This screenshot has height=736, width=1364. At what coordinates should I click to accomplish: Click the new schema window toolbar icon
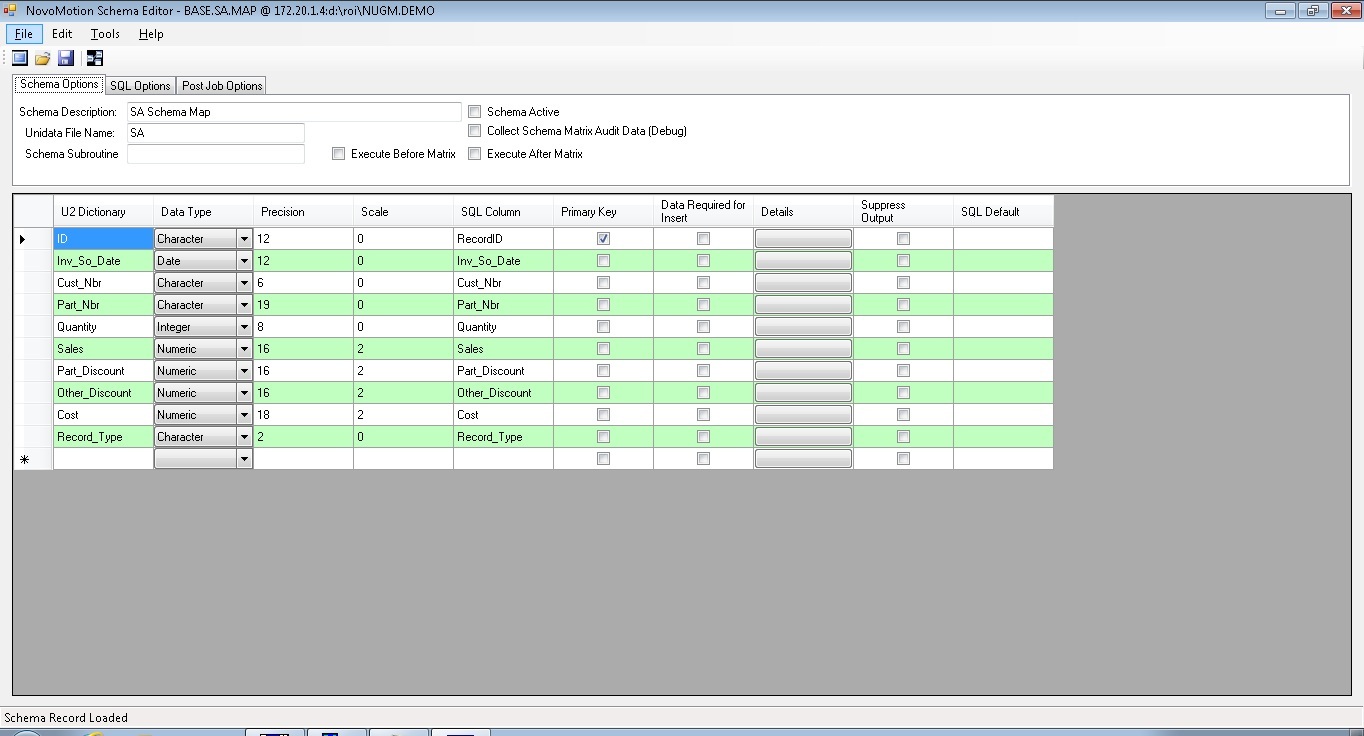click(x=20, y=58)
